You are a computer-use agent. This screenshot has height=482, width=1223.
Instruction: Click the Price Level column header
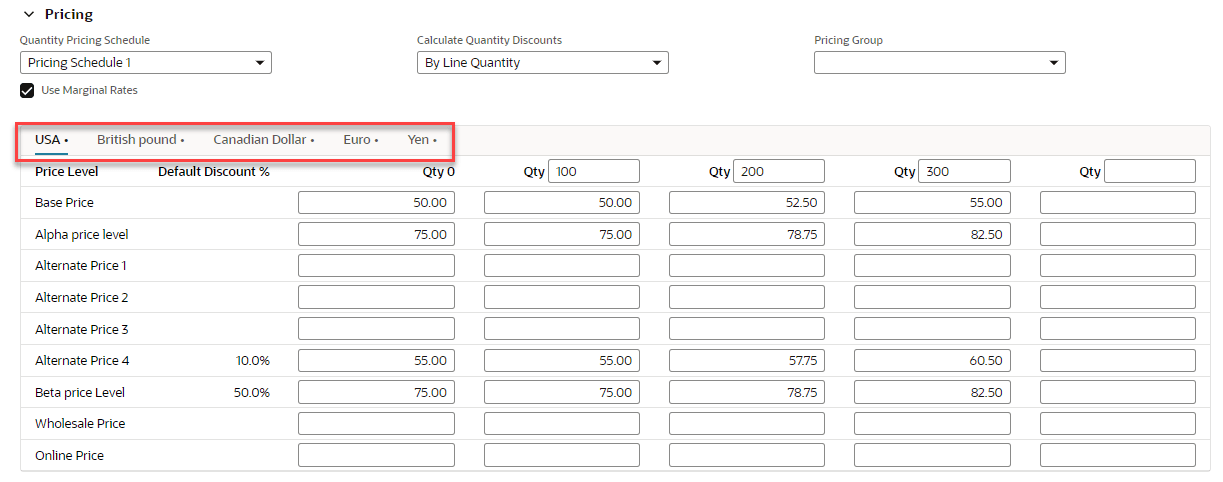(67, 172)
